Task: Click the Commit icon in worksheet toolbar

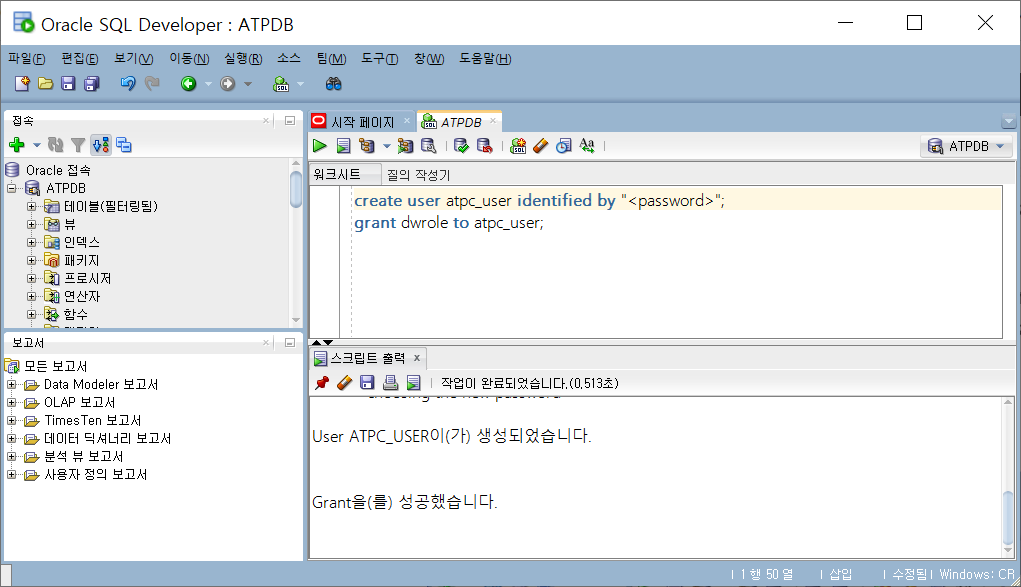Action: pos(461,146)
